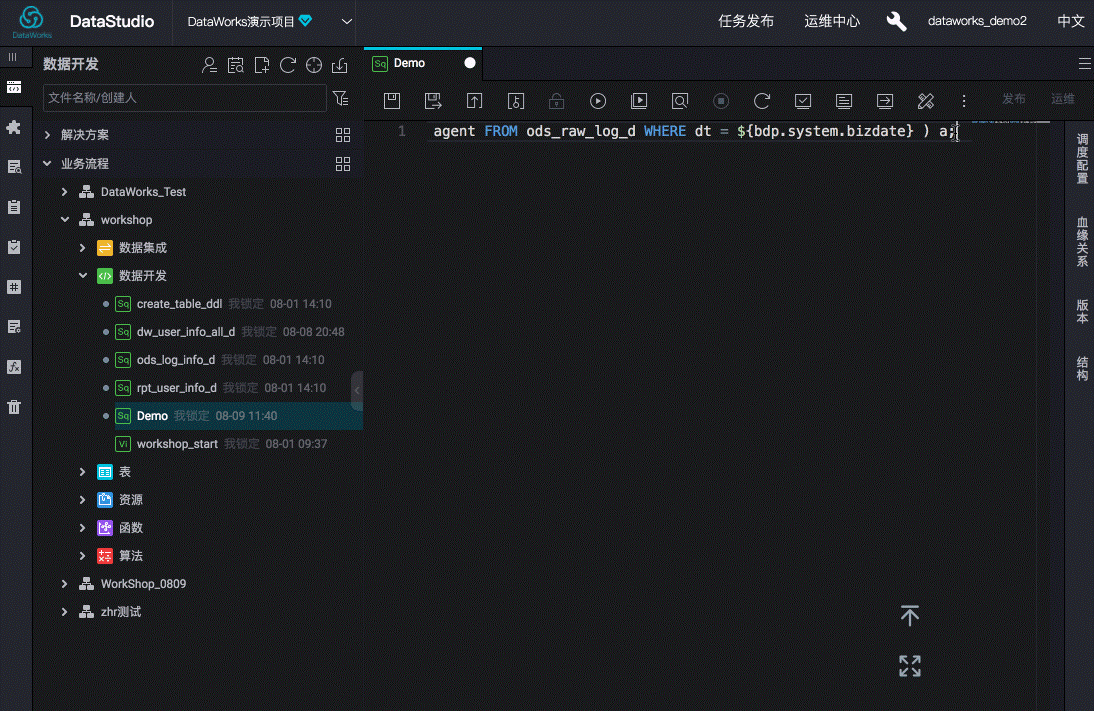
Task: Click the Stop execution icon
Action: [721, 100]
